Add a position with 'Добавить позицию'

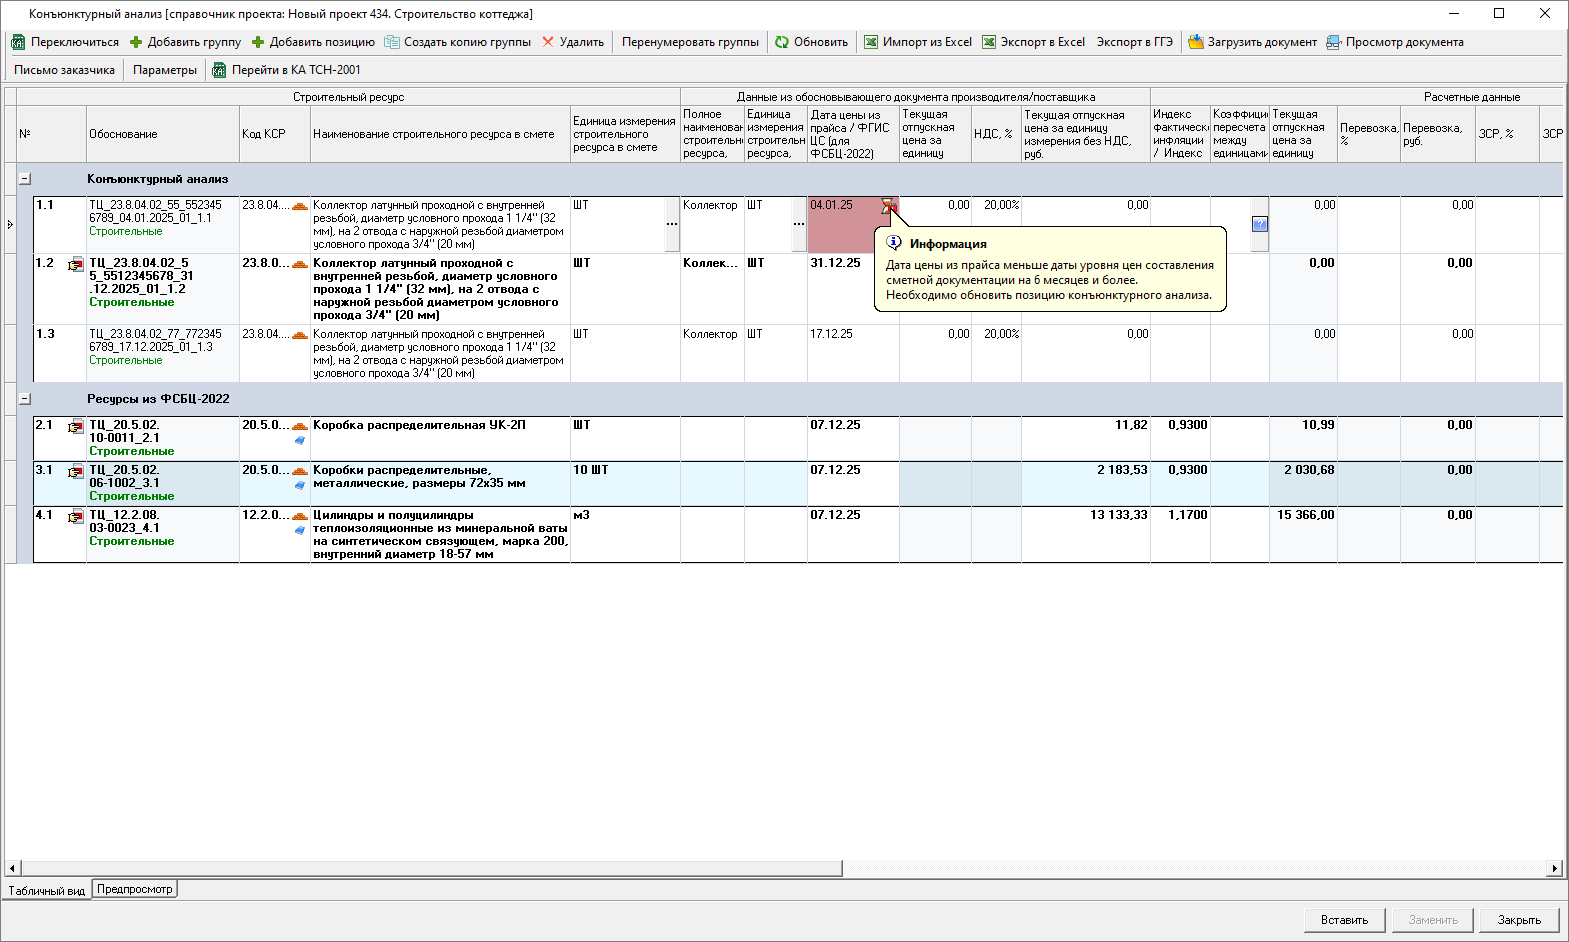coord(258,42)
